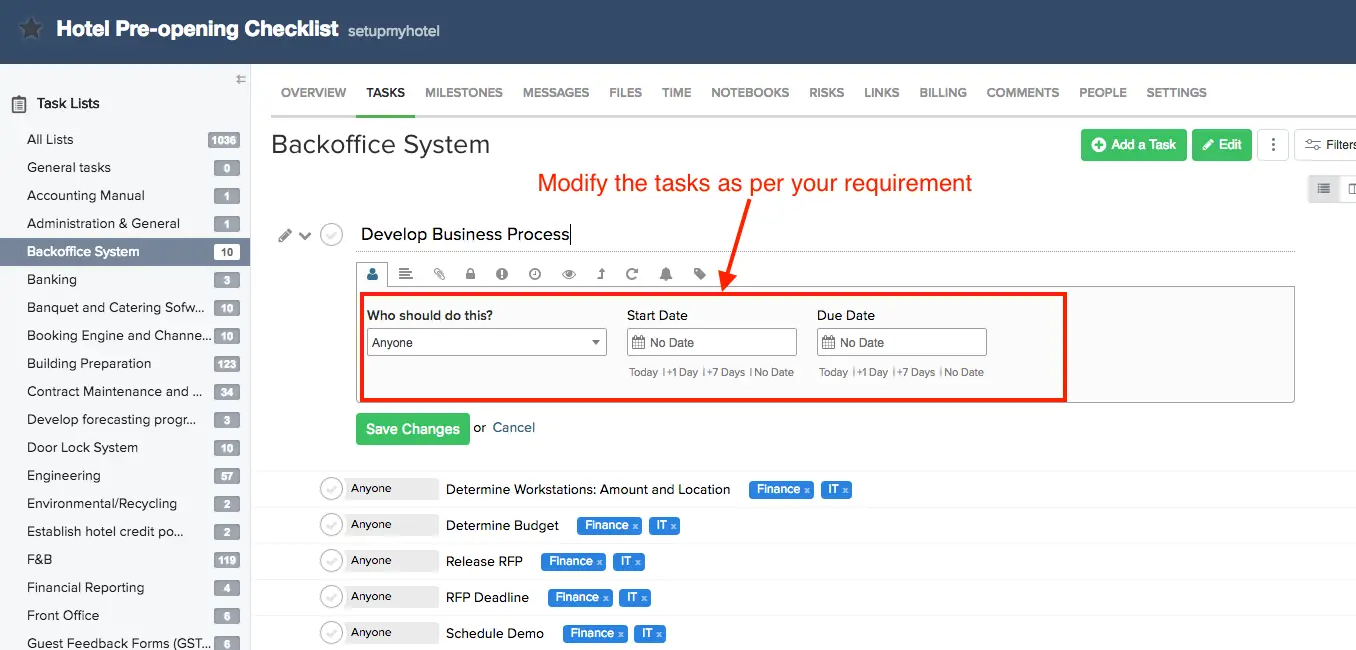The image size is (1356, 650).
Task: Go to project Settings tab
Action: coord(1176,92)
